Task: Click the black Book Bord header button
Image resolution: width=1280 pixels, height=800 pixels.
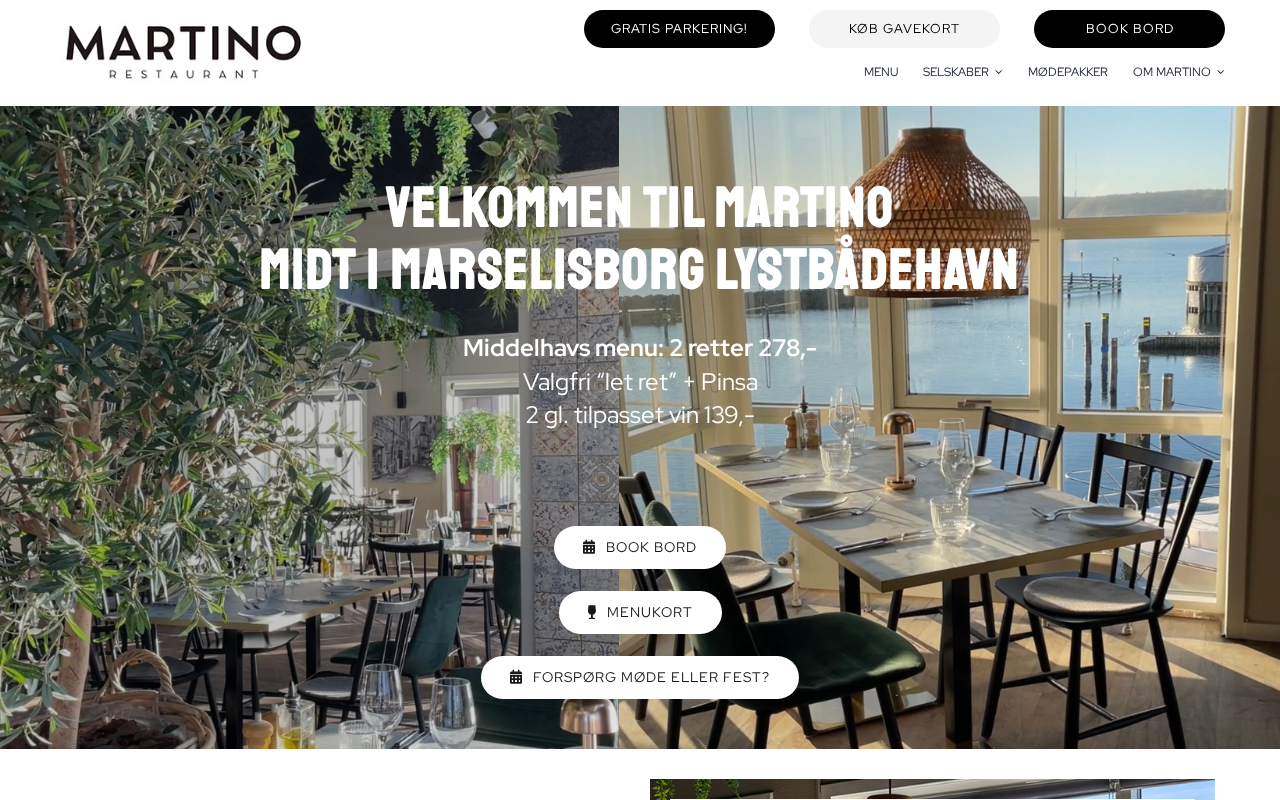Action: click(1129, 29)
